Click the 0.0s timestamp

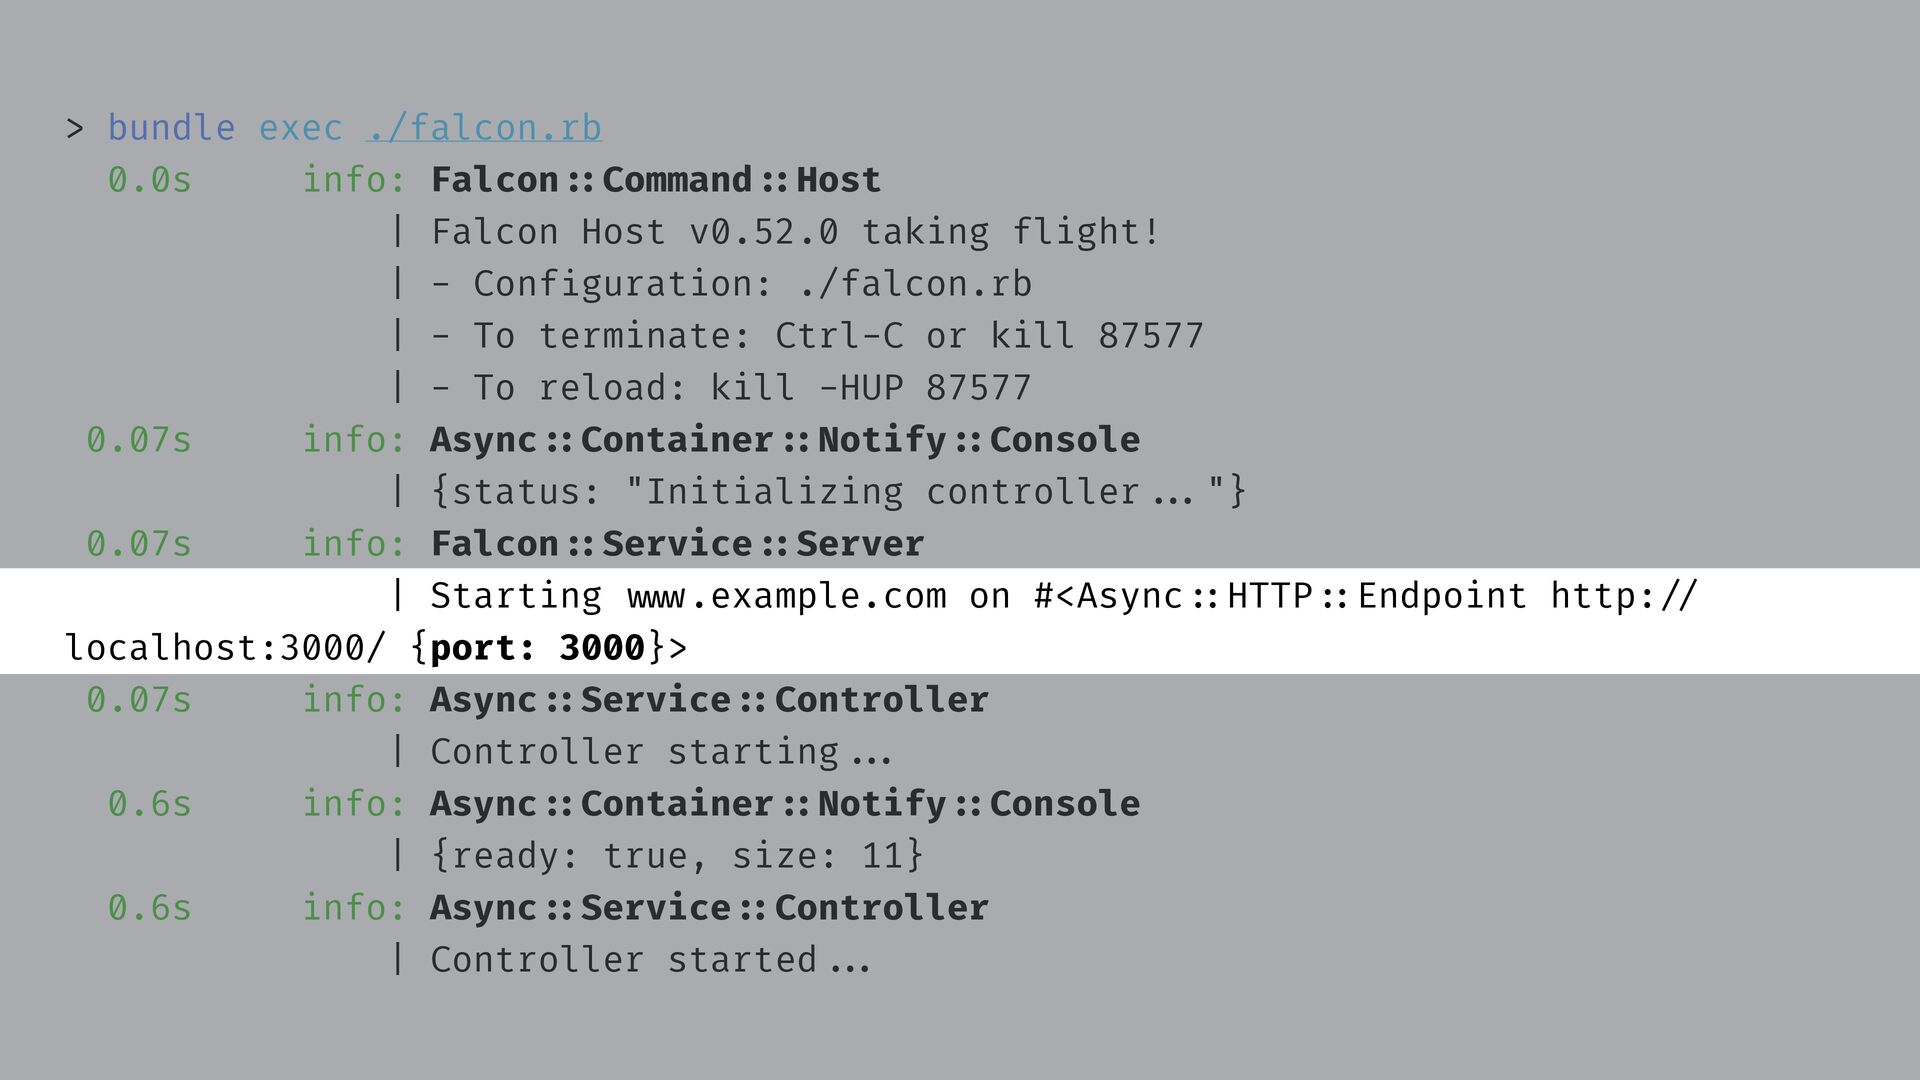pyautogui.click(x=149, y=180)
